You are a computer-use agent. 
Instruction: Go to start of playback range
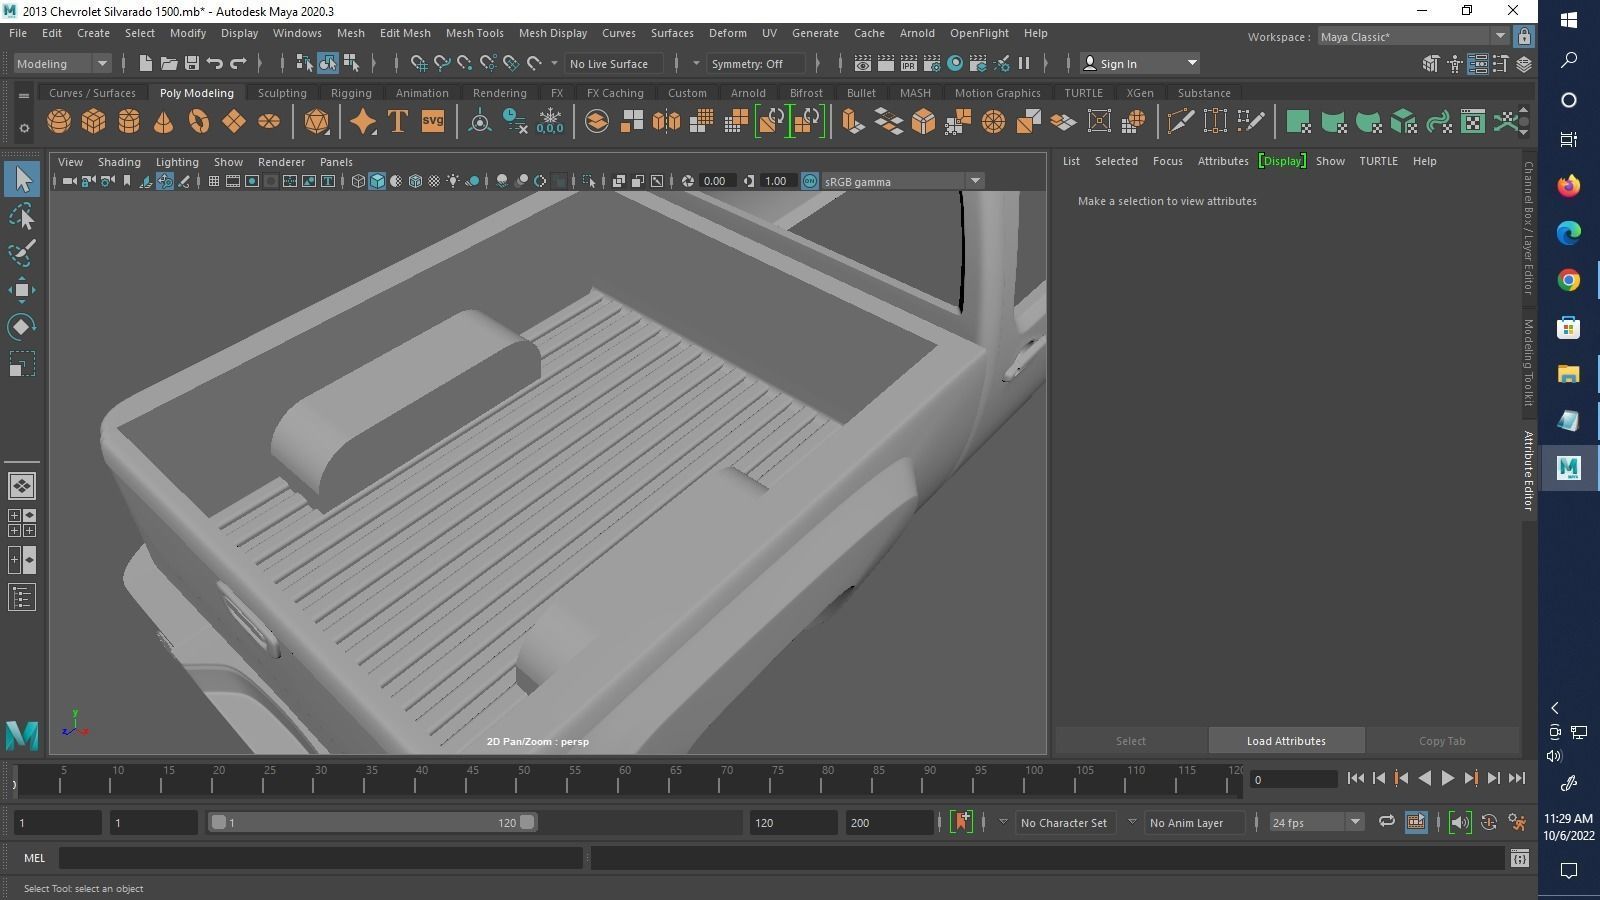coord(1356,778)
